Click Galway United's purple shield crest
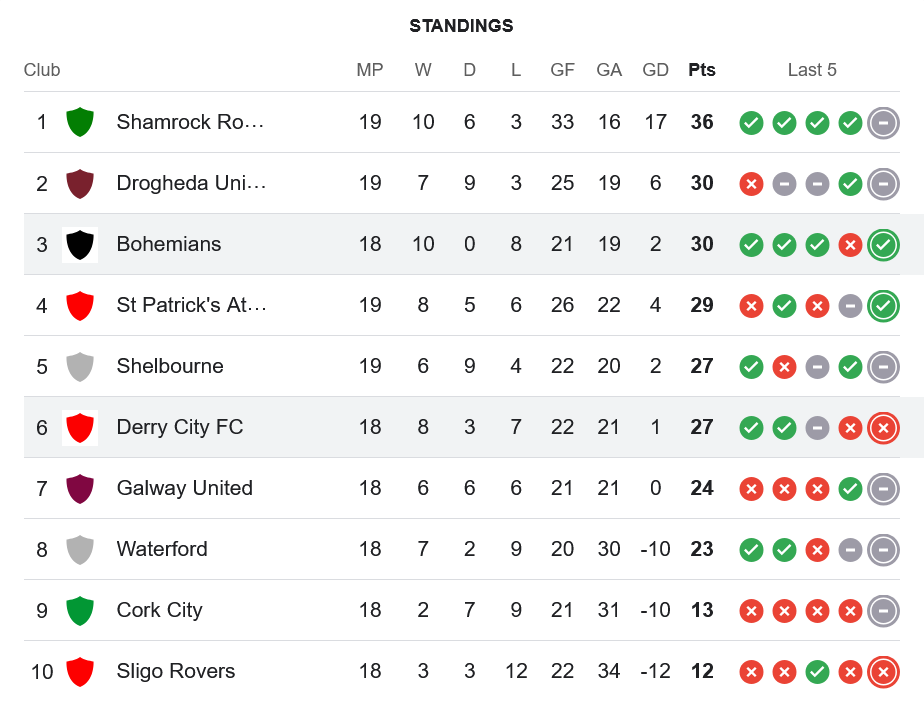Screen dimensions: 924x718 pyautogui.click(x=80, y=489)
